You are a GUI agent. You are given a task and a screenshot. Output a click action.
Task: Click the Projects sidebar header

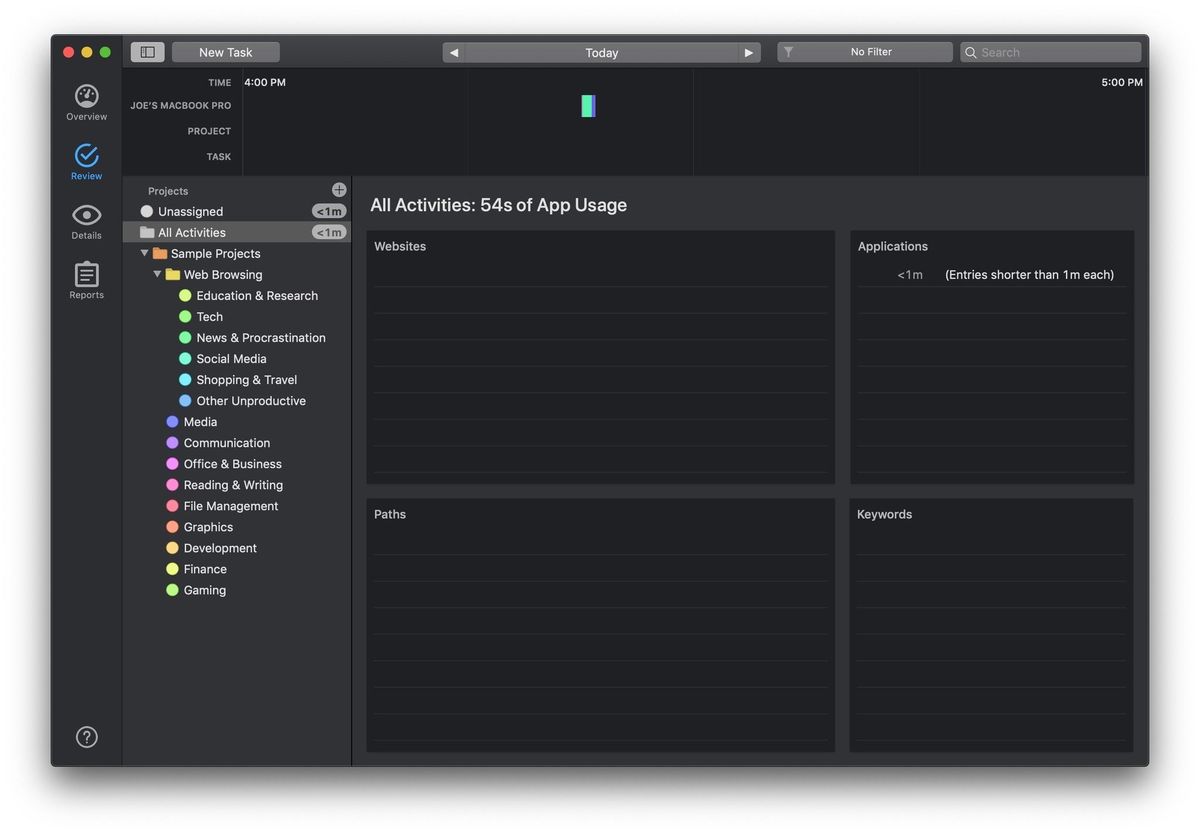168,191
